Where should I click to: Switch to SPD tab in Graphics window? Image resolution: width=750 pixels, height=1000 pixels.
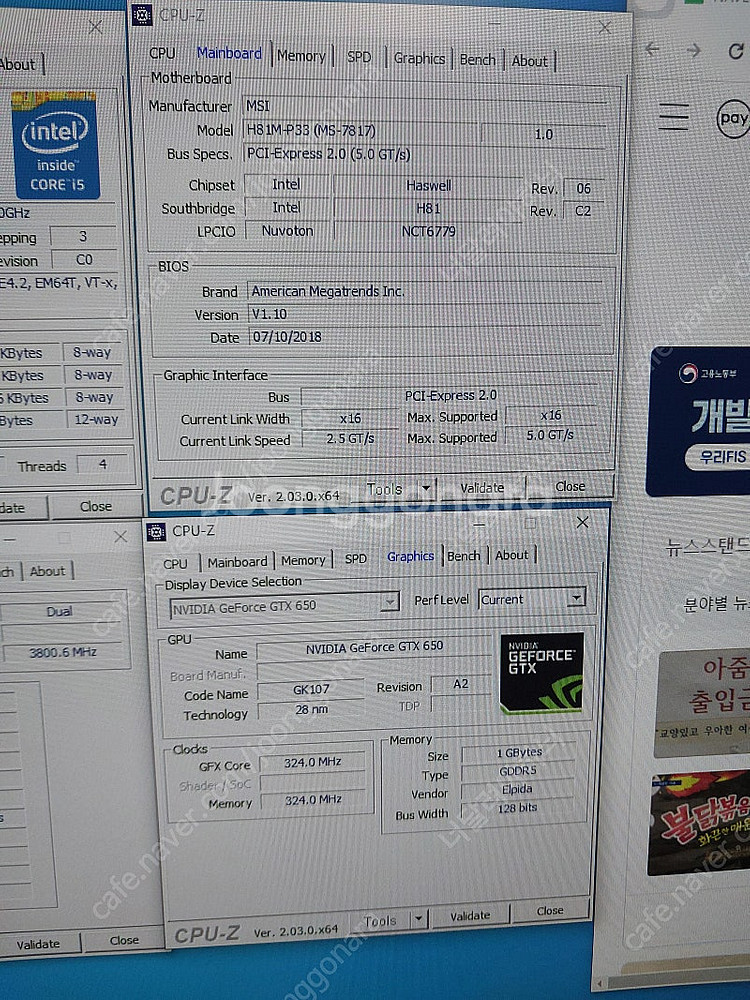click(x=355, y=559)
